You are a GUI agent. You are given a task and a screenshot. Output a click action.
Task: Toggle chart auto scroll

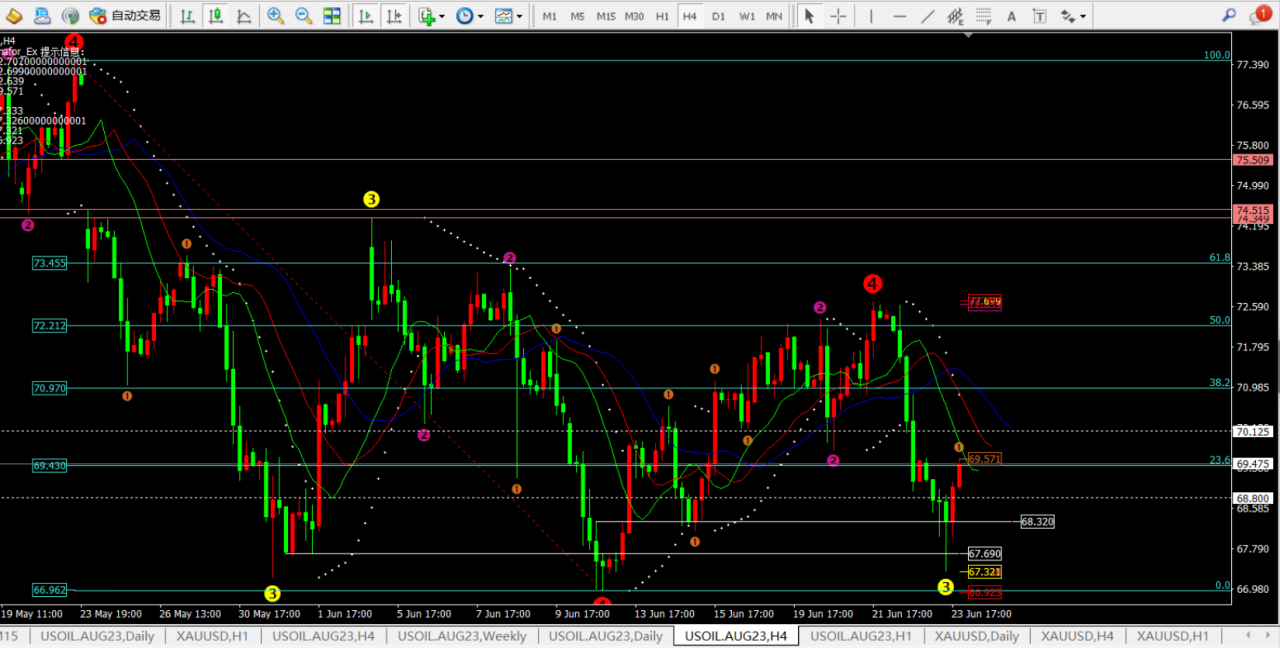click(x=366, y=16)
